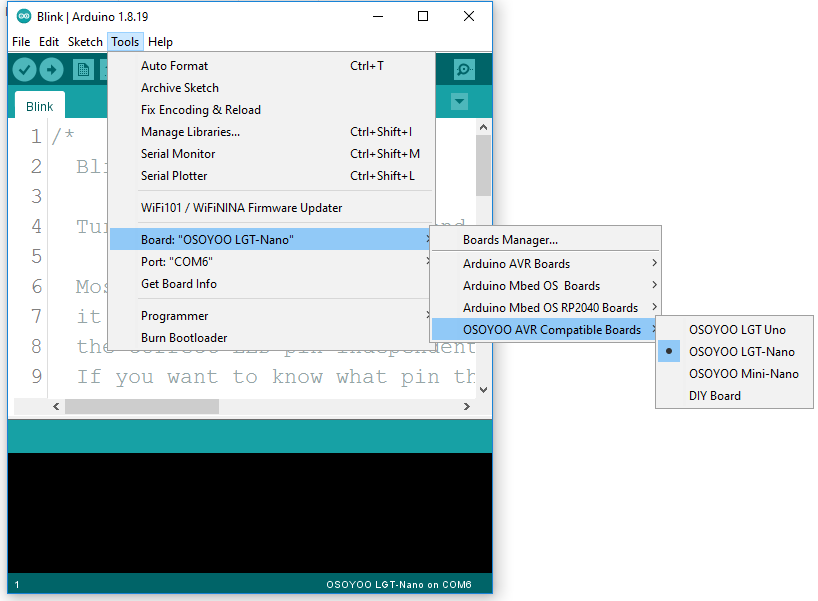Open the Help menu

160,42
